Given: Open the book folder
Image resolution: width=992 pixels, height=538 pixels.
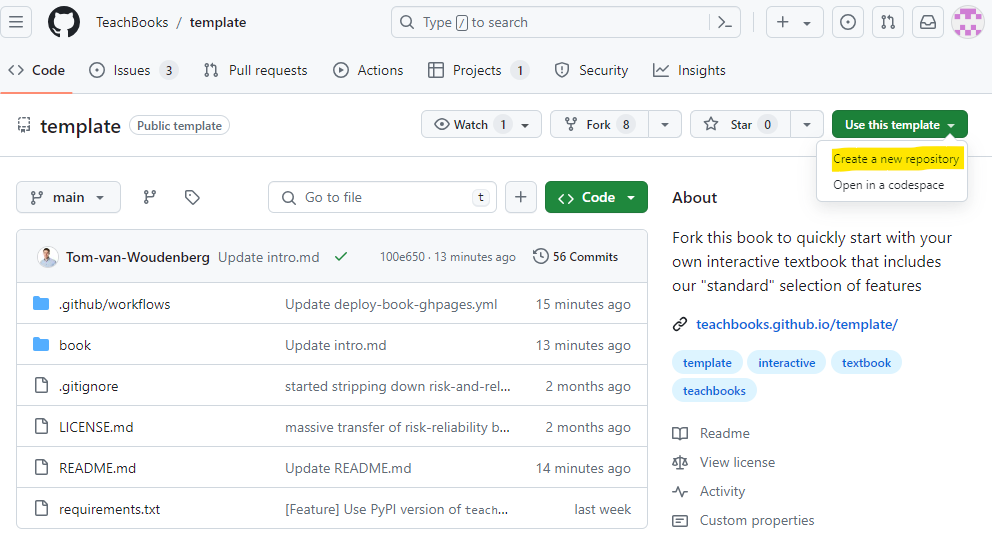Looking at the screenshot, I should pyautogui.click(x=75, y=345).
